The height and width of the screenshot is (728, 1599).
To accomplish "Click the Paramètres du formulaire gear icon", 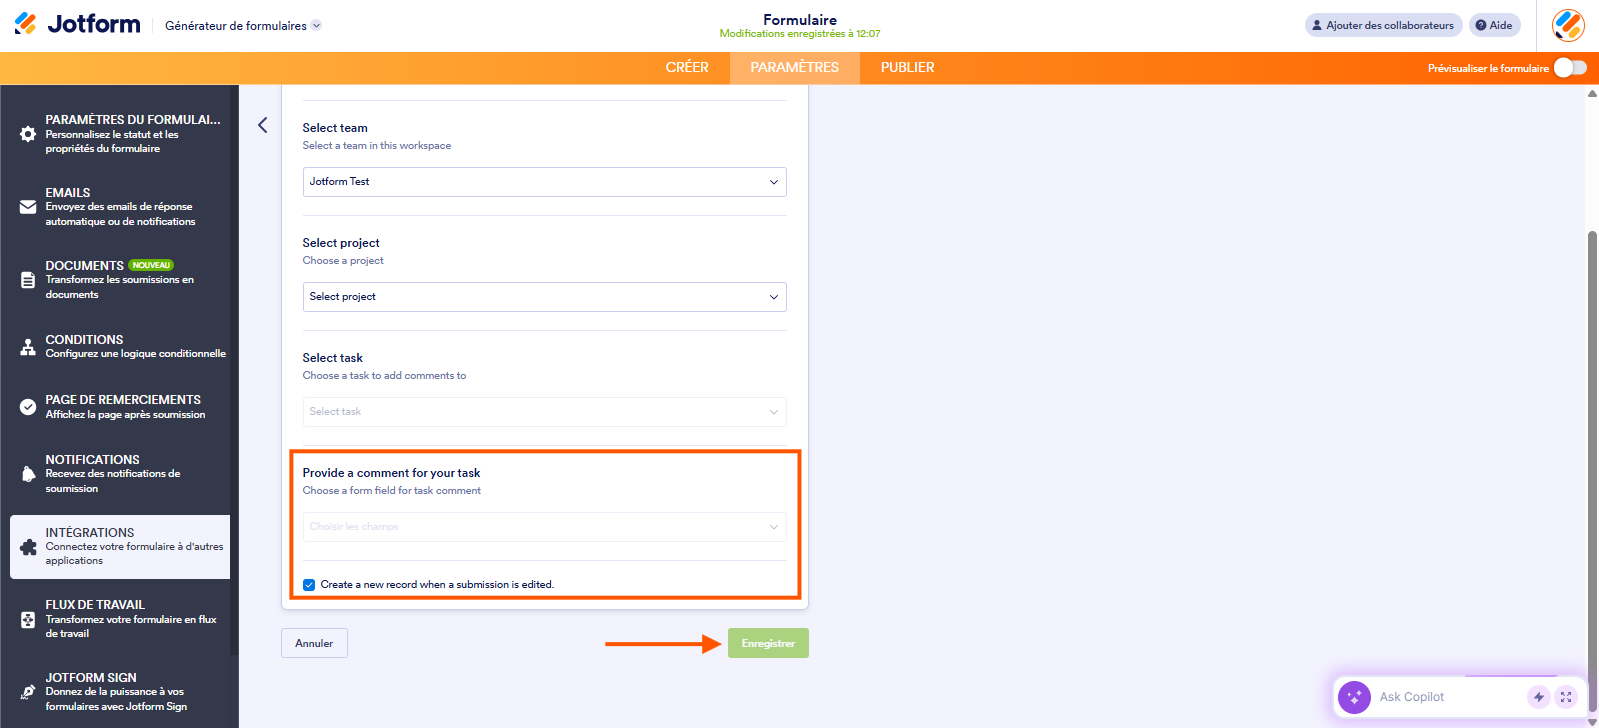I will click(x=28, y=134).
